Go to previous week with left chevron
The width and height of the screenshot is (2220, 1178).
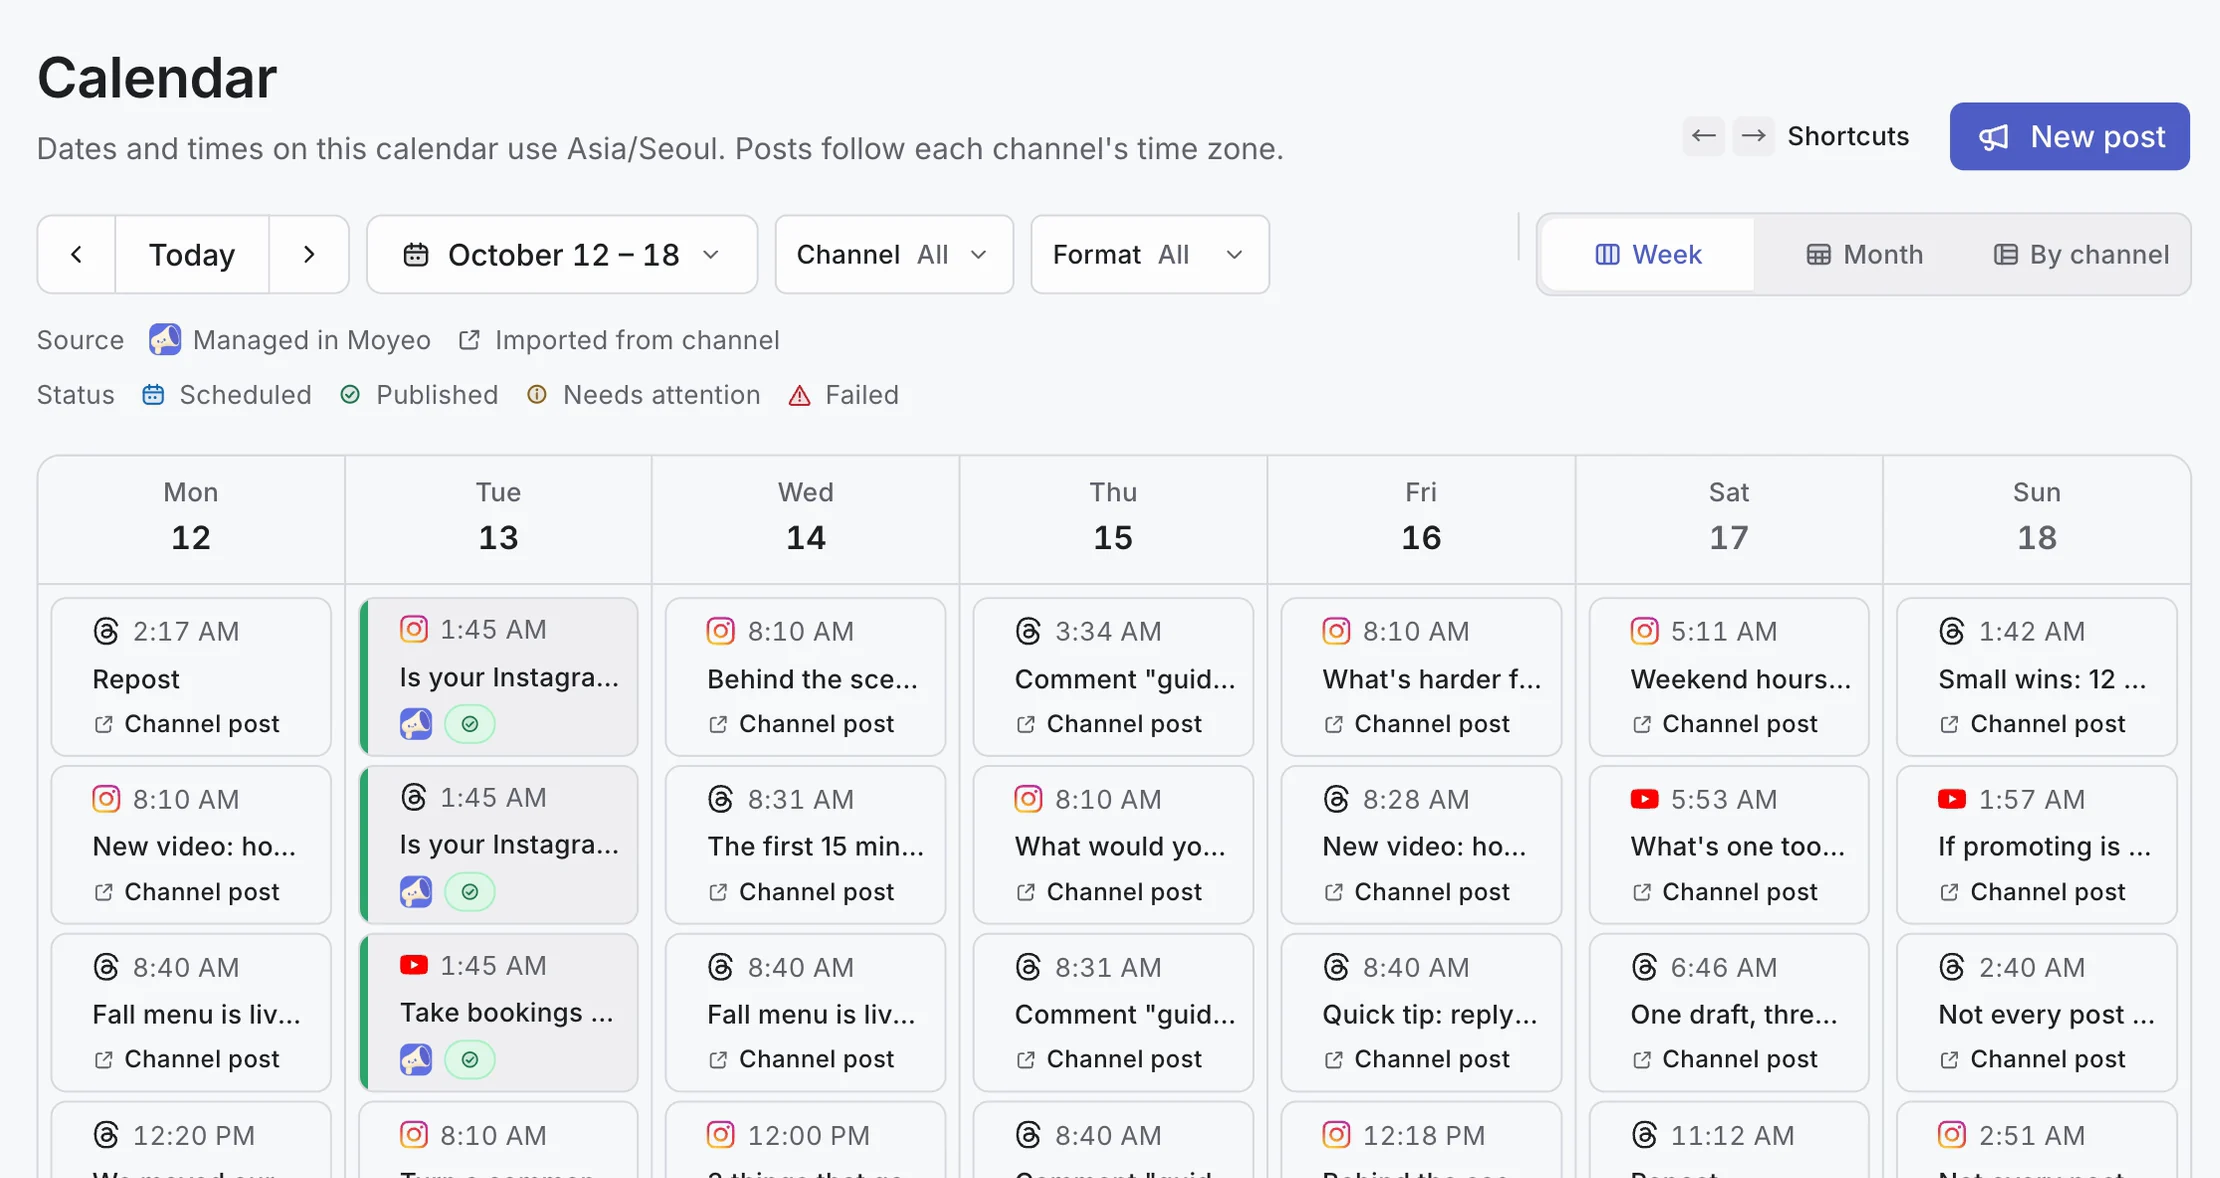tap(77, 255)
